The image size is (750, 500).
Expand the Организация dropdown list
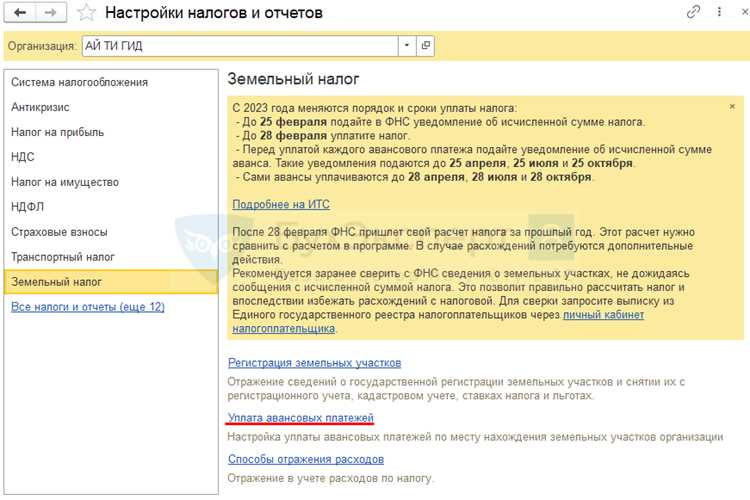coord(407,46)
